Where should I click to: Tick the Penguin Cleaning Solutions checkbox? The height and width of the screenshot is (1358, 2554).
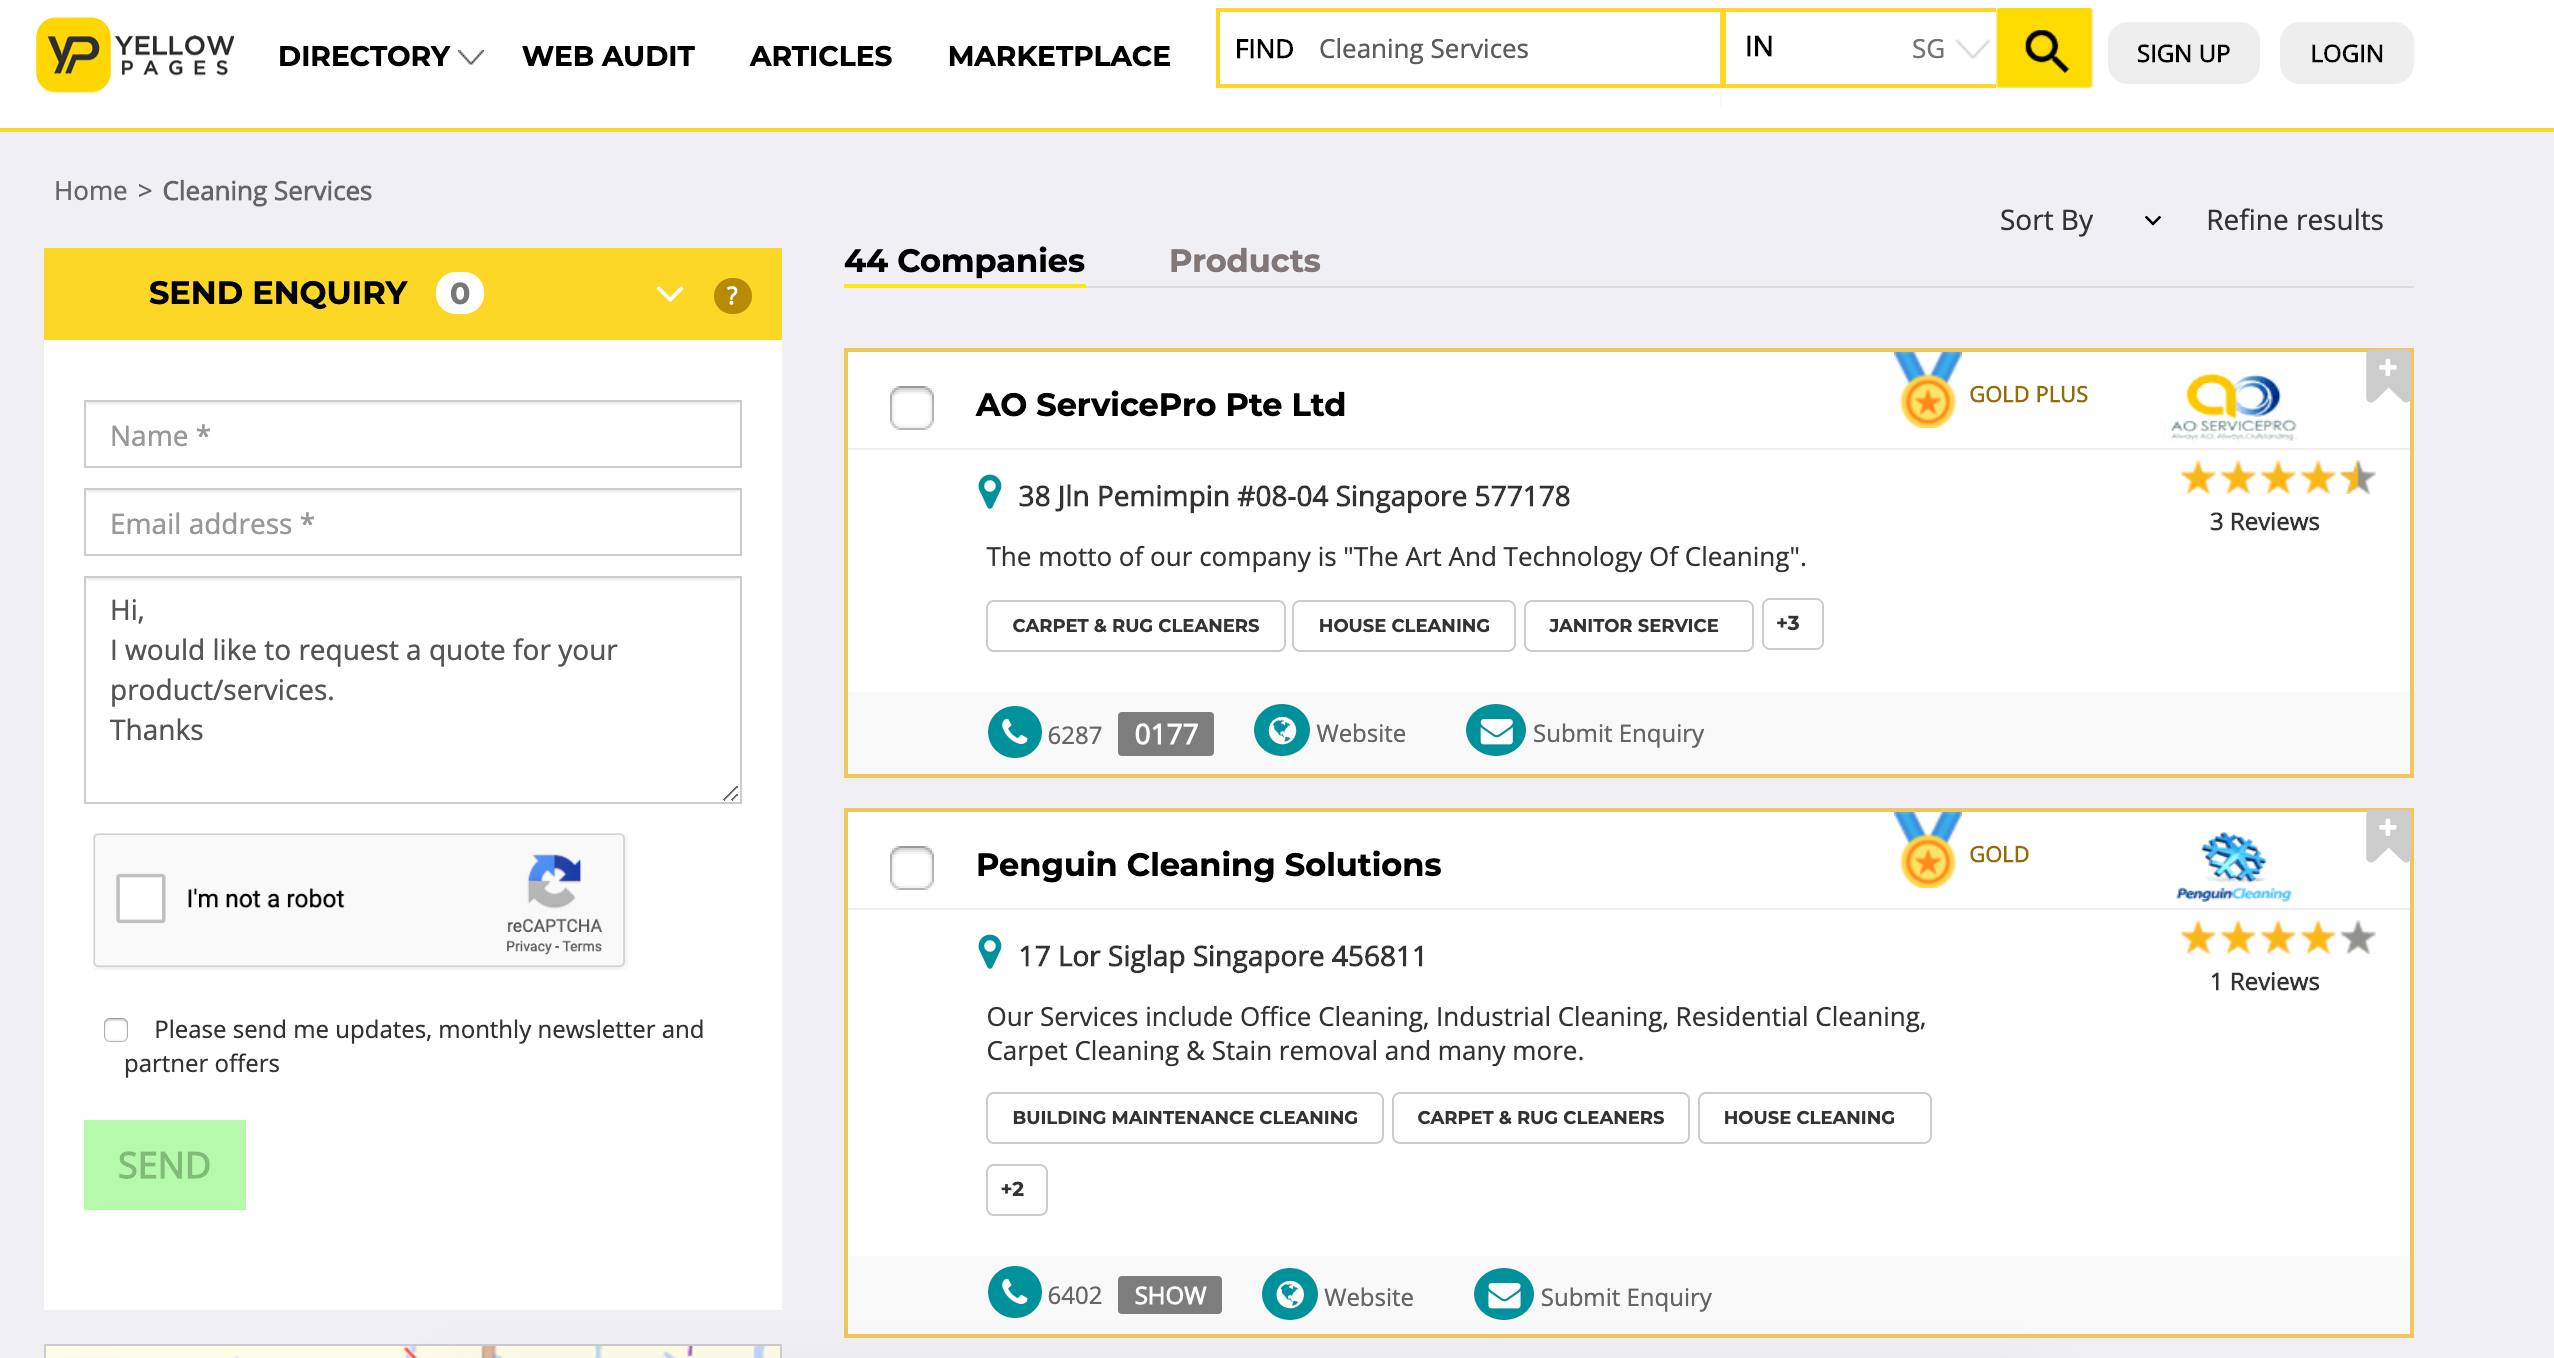pos(911,867)
